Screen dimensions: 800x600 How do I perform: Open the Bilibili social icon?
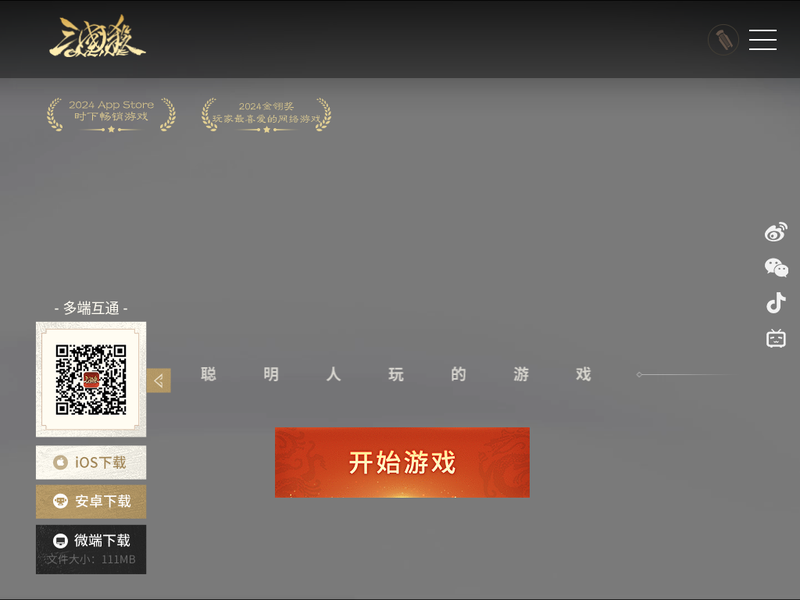pyautogui.click(x=776, y=339)
